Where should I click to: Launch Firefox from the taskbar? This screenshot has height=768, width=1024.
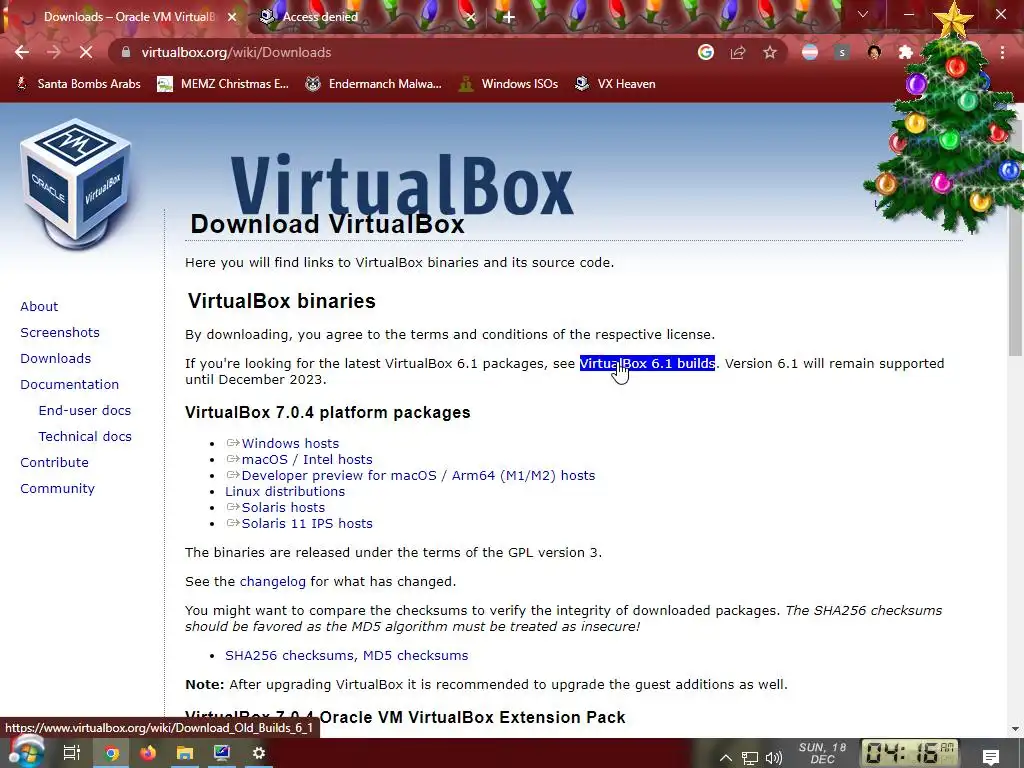tap(148, 754)
